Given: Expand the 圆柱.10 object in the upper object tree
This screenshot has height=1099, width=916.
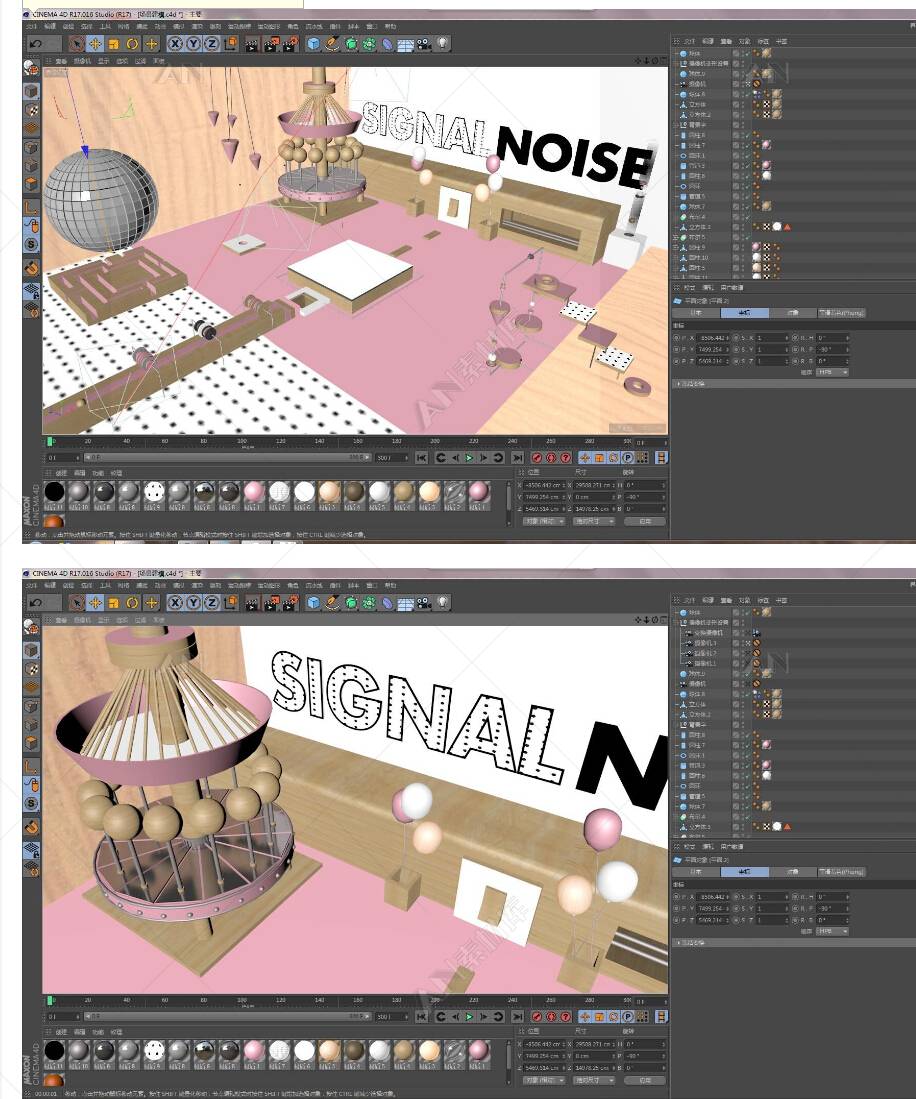Looking at the screenshot, I should tap(676, 258).
